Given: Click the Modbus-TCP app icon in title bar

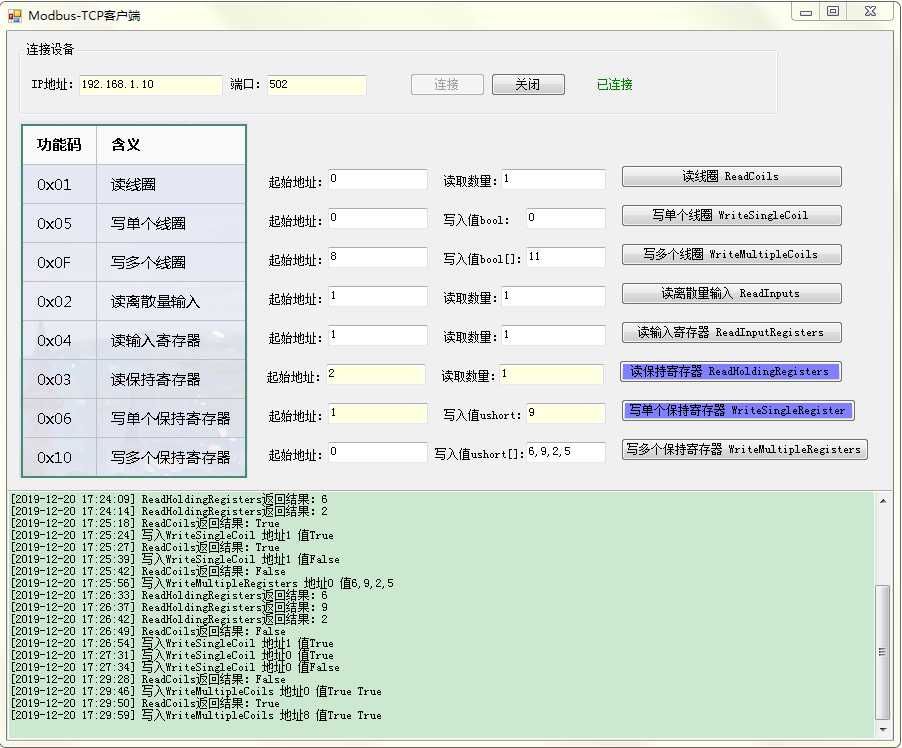Looking at the screenshot, I should point(14,16).
